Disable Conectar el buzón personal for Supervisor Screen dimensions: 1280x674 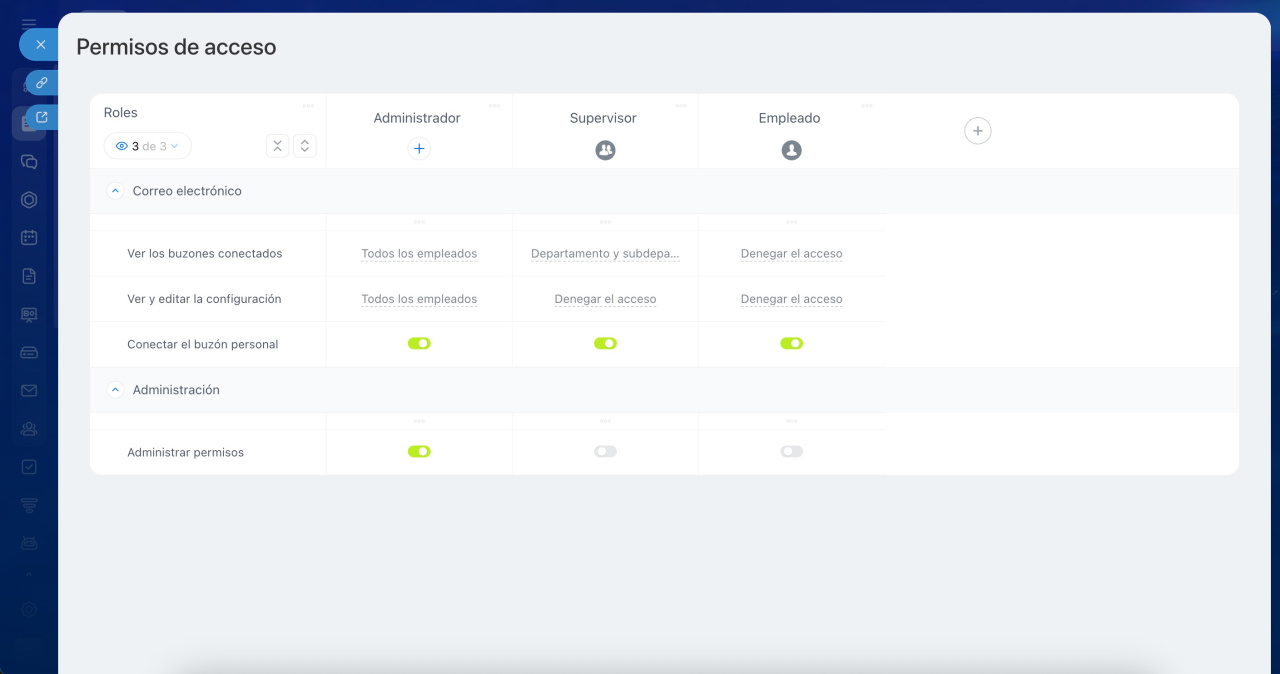point(605,343)
